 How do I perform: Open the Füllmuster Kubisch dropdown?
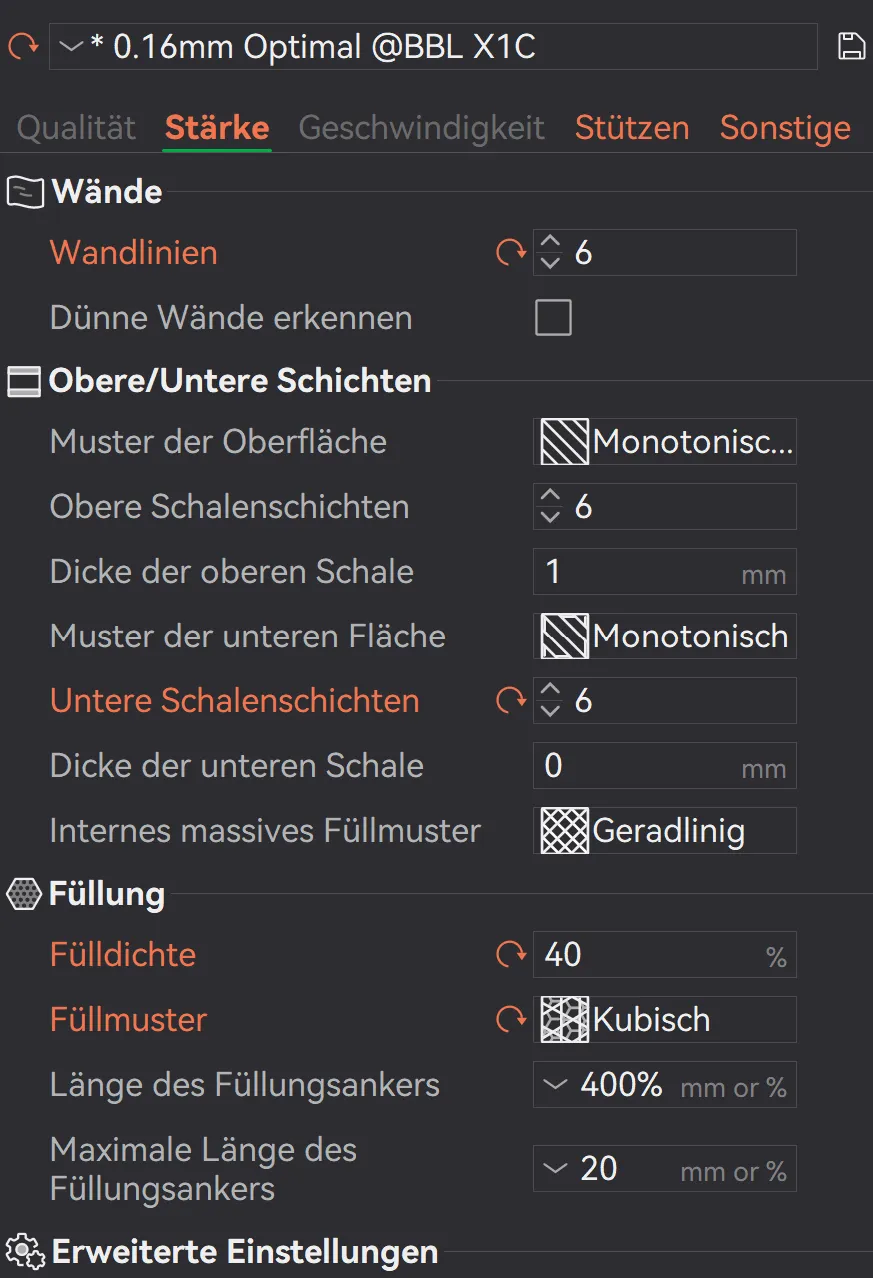pyautogui.click(x=665, y=1020)
